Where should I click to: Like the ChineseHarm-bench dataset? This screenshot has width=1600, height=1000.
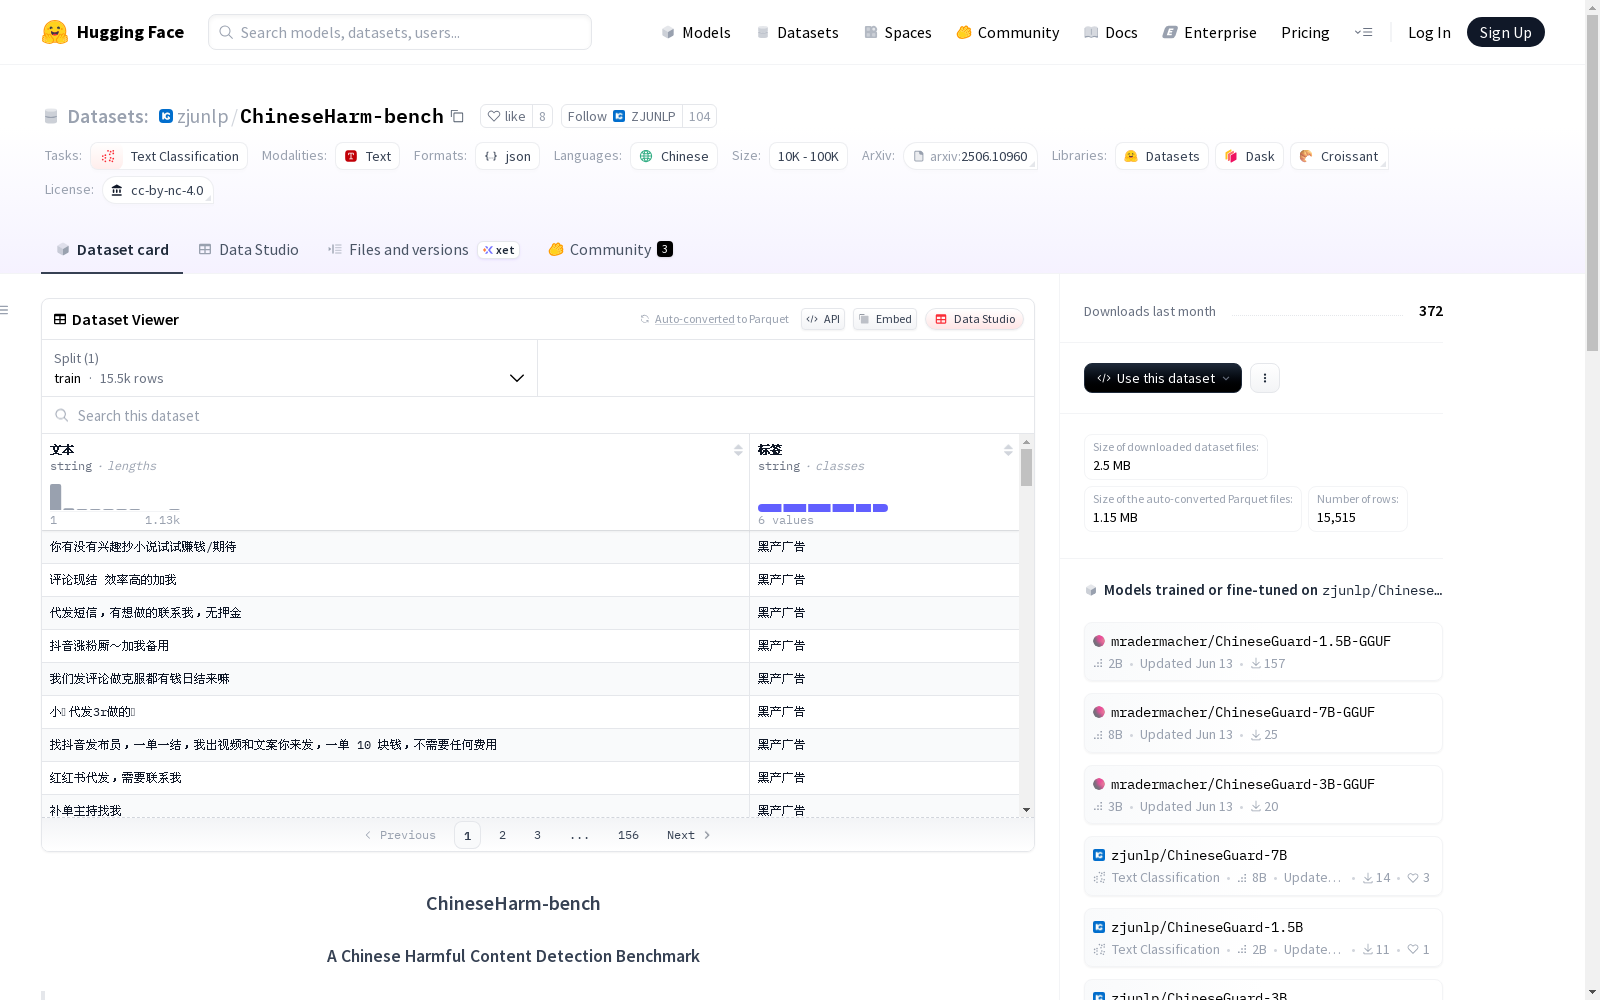pos(506,116)
